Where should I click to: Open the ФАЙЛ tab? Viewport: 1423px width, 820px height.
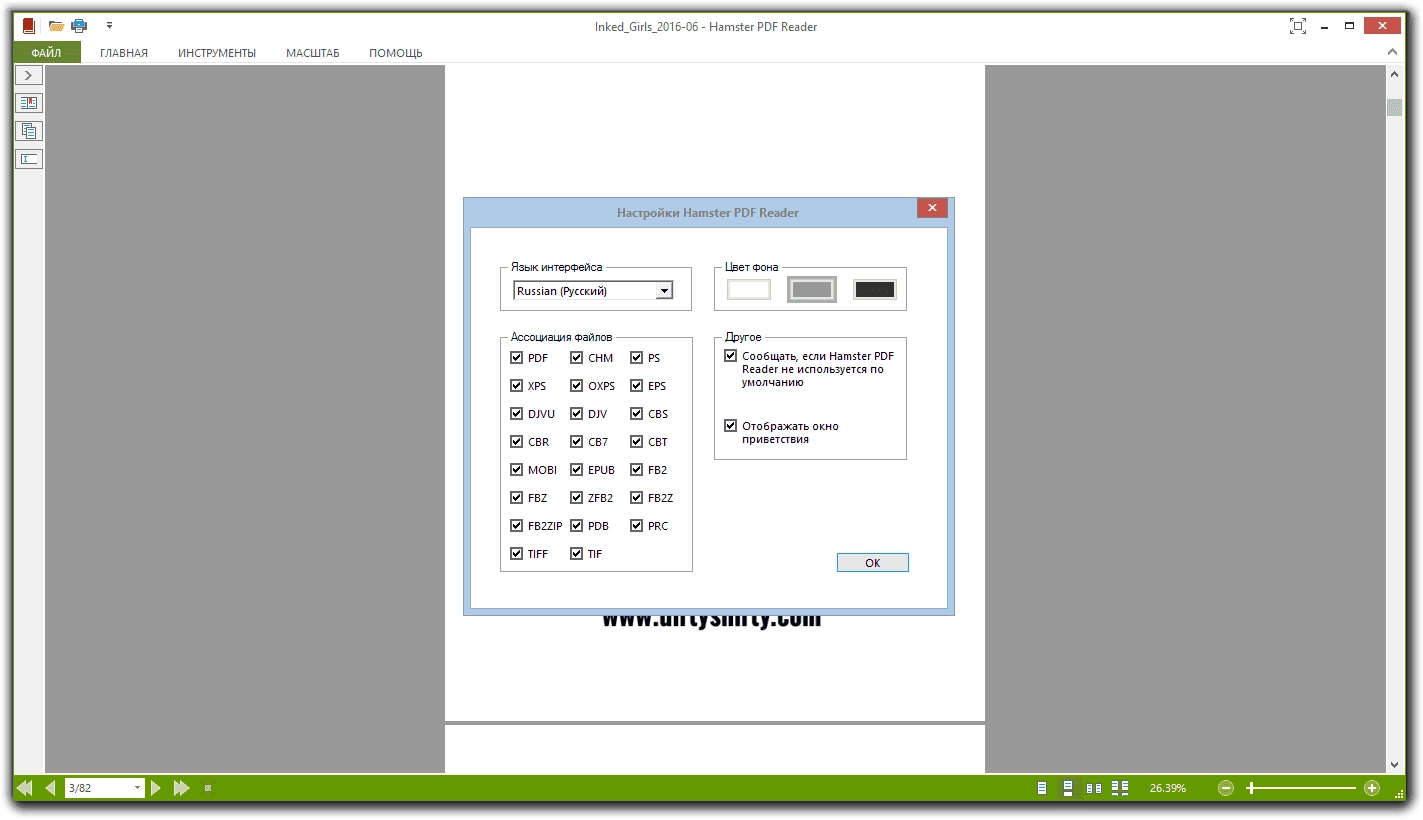coord(46,53)
